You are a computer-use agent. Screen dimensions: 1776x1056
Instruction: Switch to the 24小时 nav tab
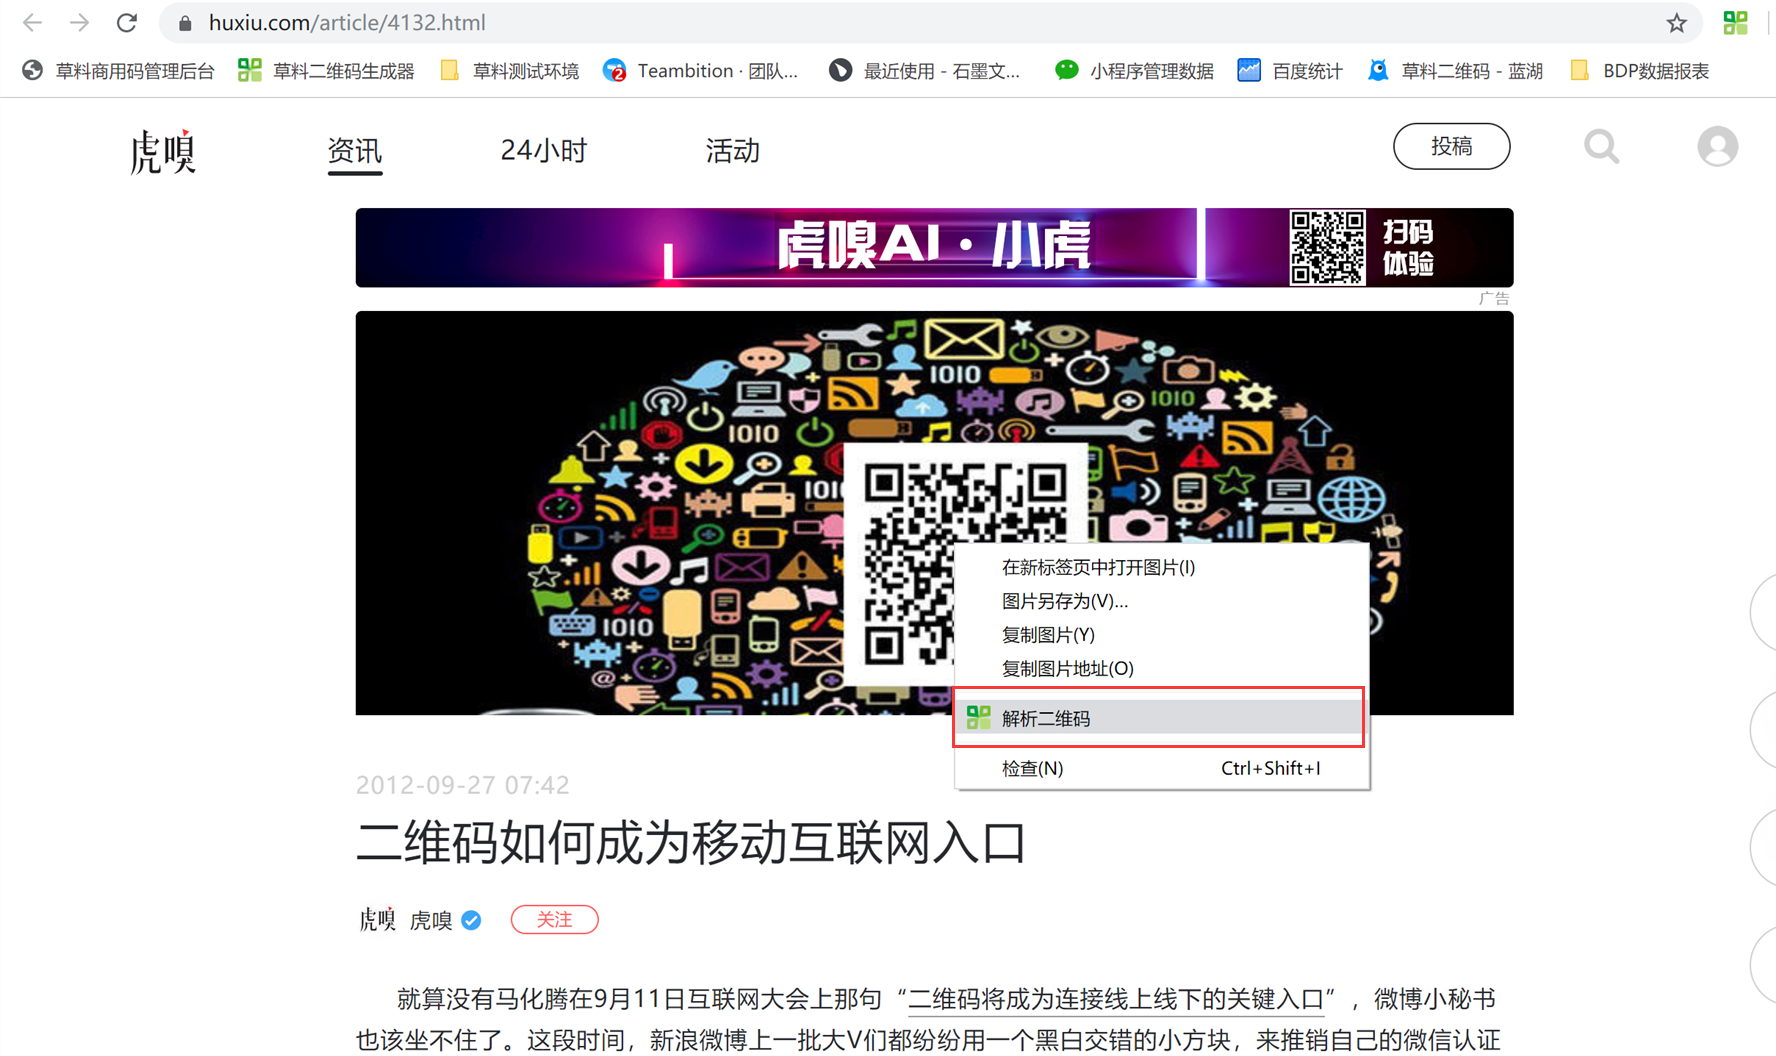544,151
